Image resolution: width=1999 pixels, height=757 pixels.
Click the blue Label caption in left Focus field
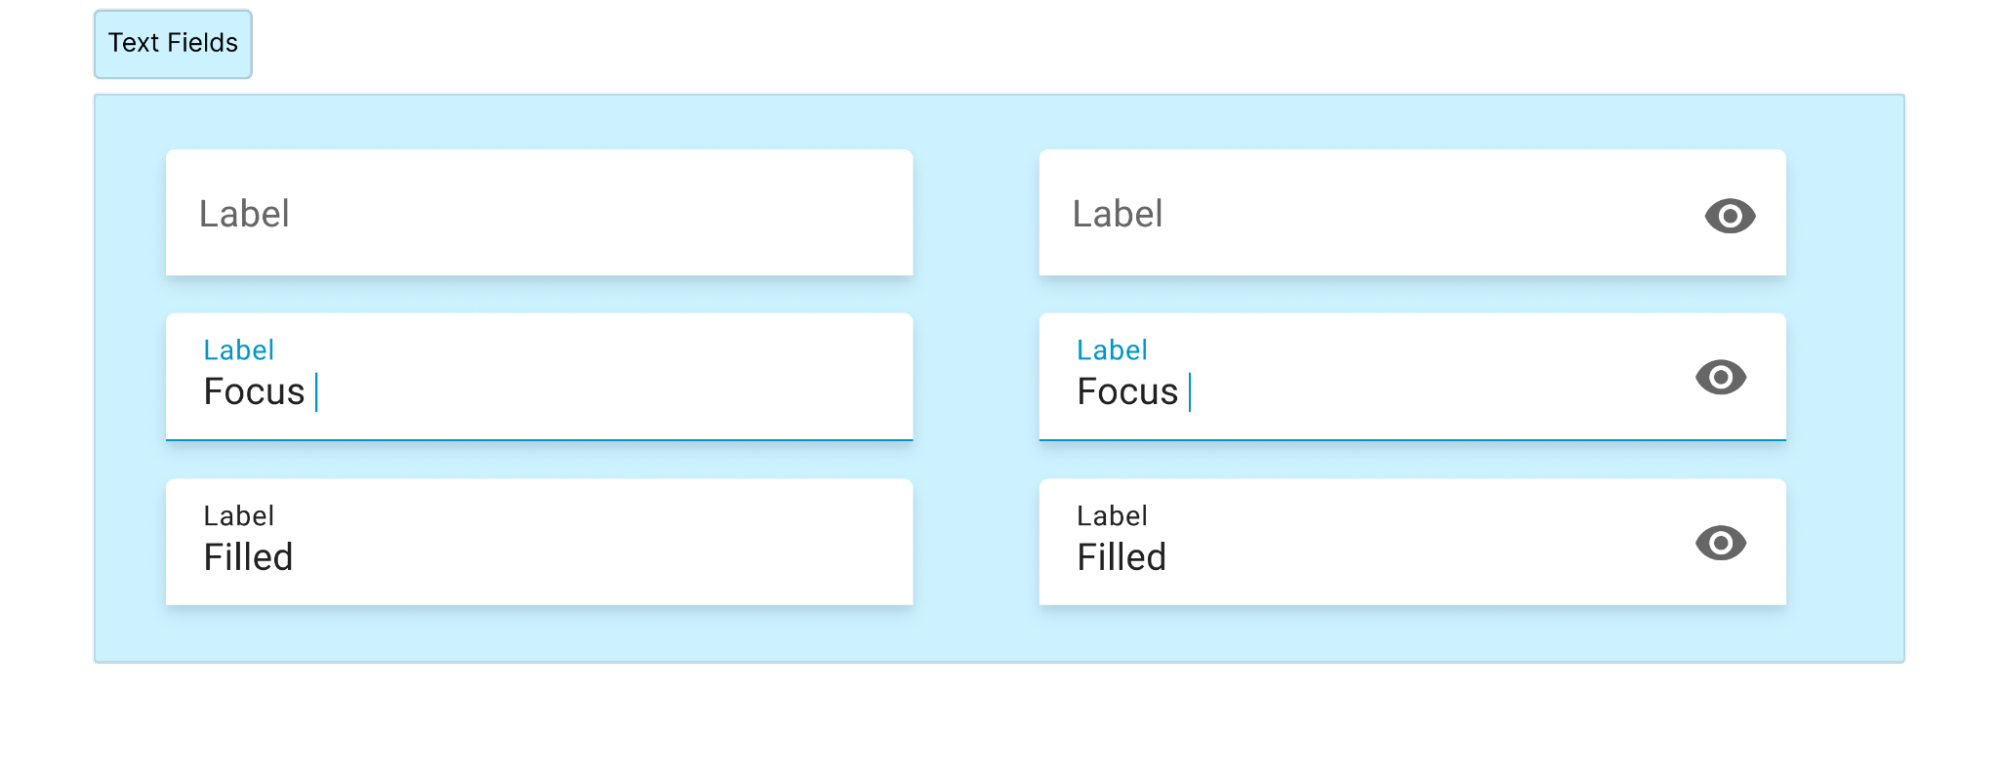[x=238, y=350]
